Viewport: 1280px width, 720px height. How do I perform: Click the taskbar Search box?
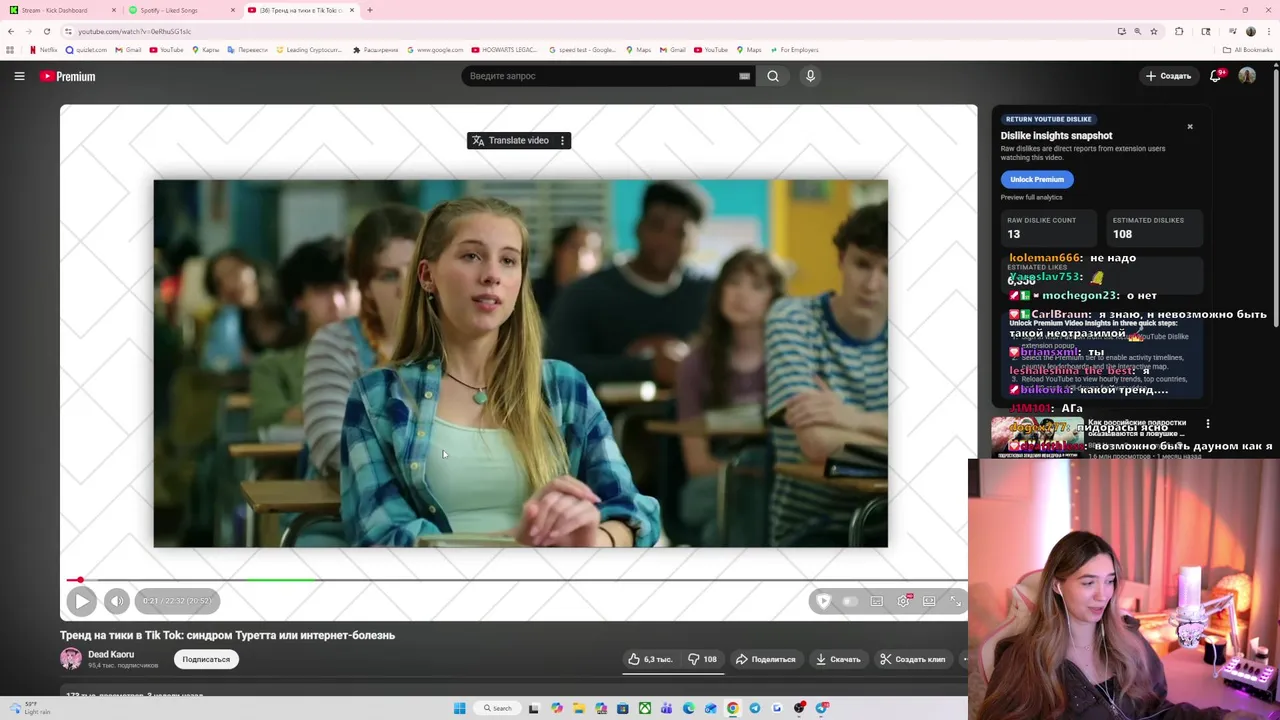[497, 708]
